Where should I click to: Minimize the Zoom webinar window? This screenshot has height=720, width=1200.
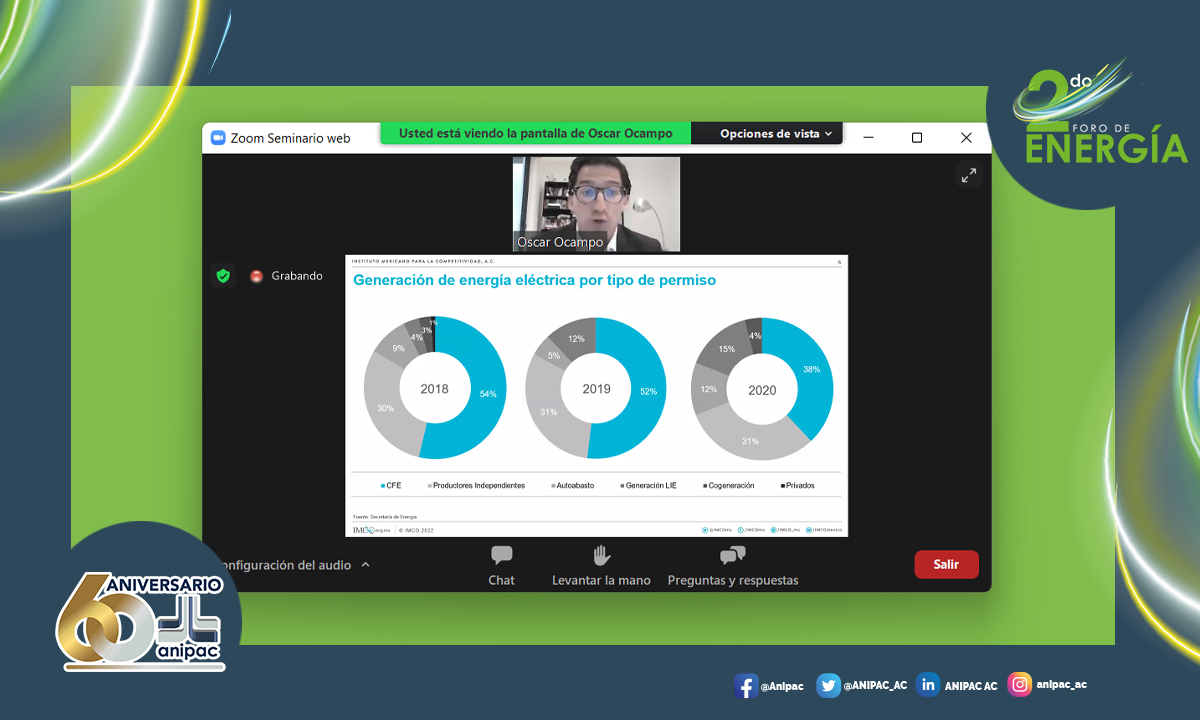[x=868, y=138]
